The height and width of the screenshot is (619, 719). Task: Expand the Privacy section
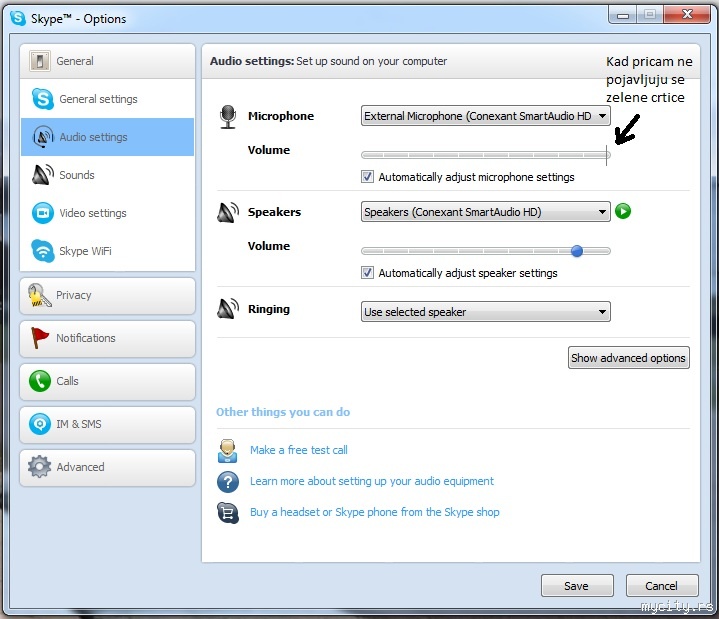click(108, 296)
